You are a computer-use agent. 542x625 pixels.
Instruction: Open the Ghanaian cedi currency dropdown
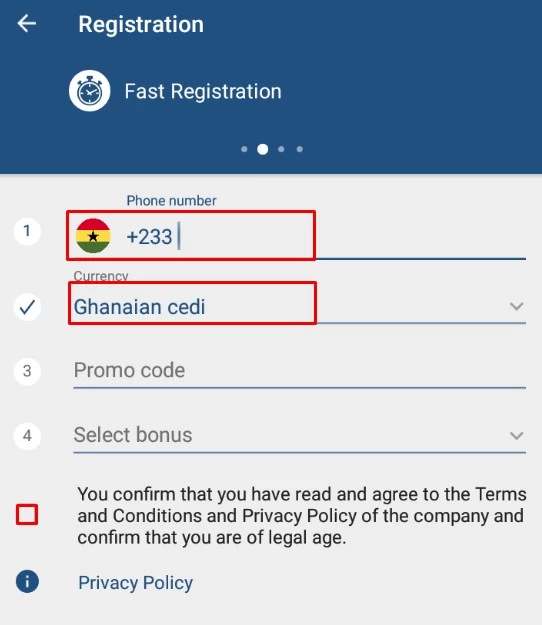pos(299,307)
